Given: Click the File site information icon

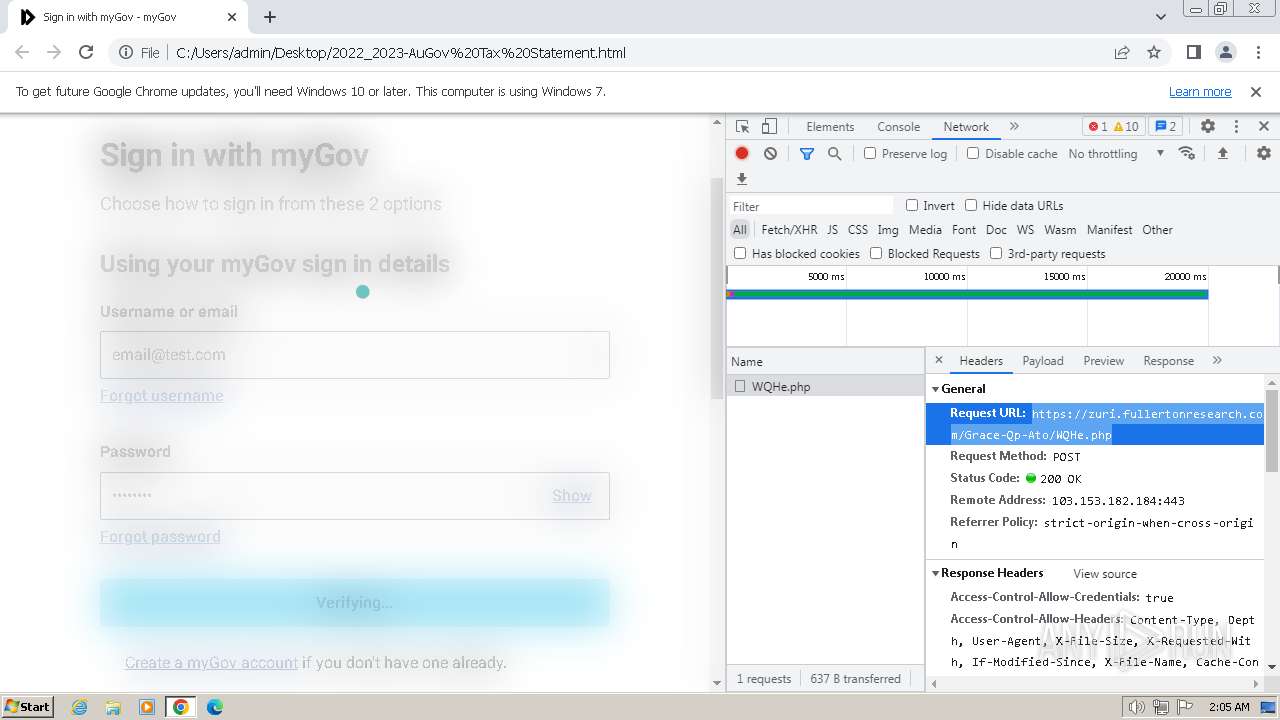Looking at the screenshot, I should (140, 52).
